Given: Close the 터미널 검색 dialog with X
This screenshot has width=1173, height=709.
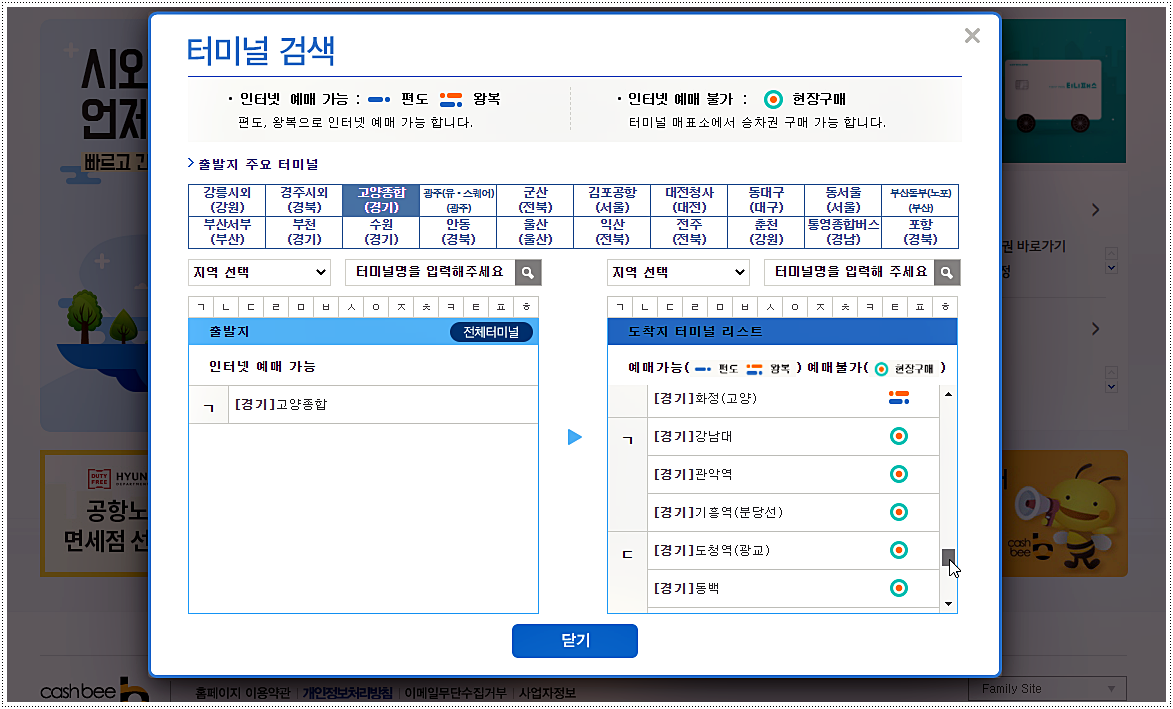Looking at the screenshot, I should 972,35.
